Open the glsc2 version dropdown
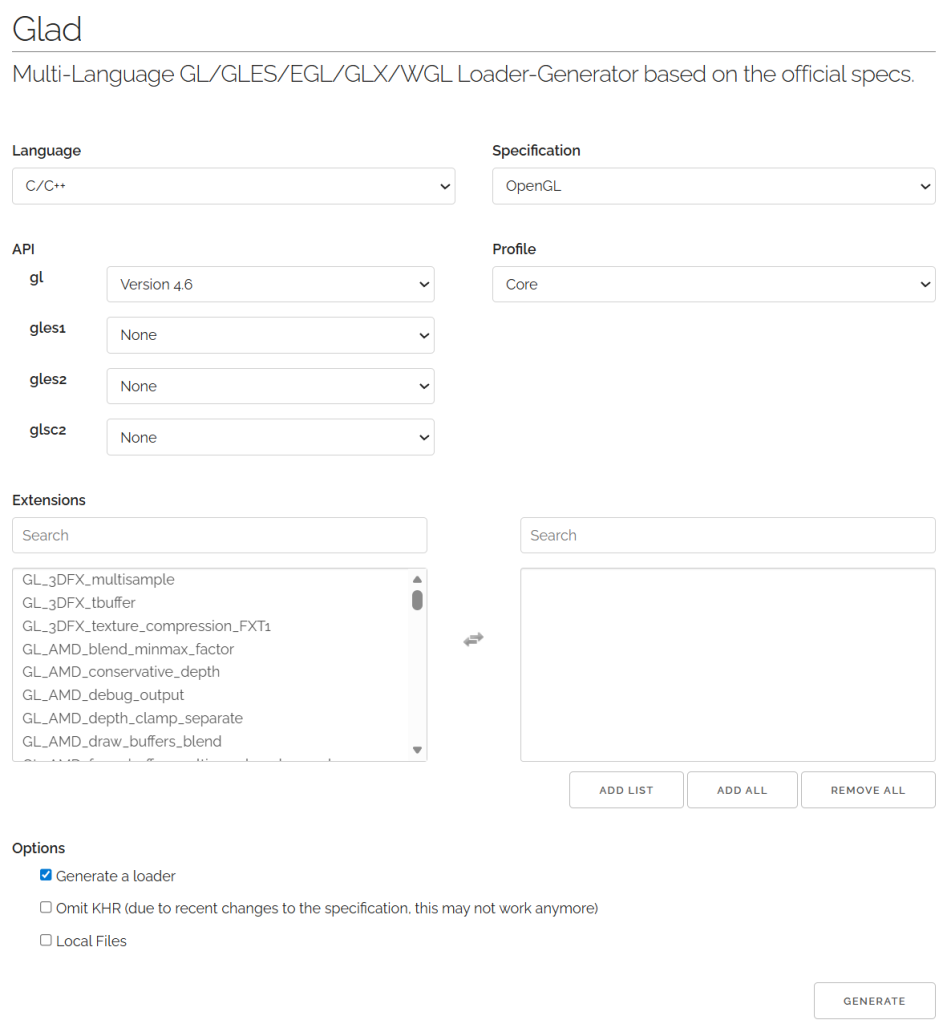This screenshot has width=947, height=1024. pos(270,437)
